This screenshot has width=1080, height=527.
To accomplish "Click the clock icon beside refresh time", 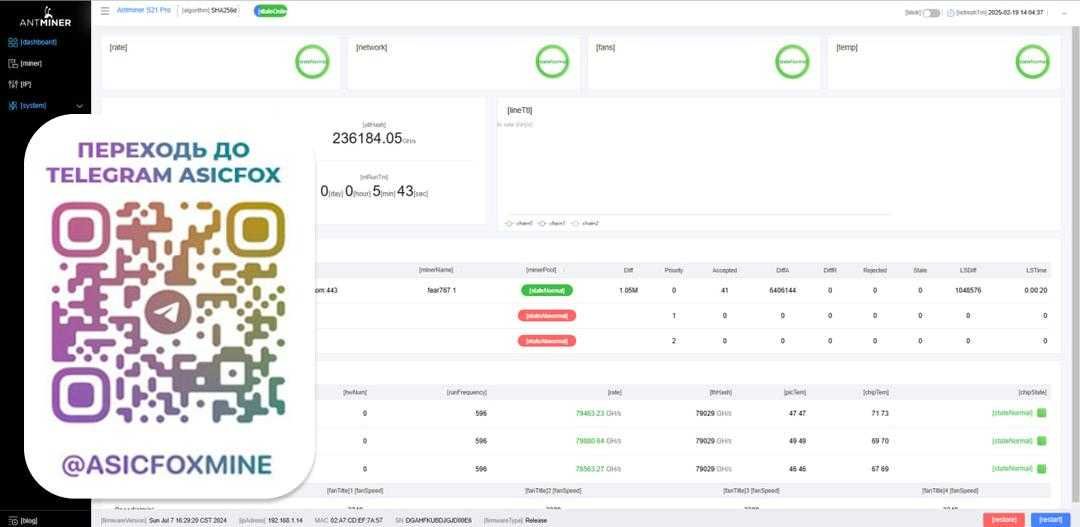I will (951, 12).
